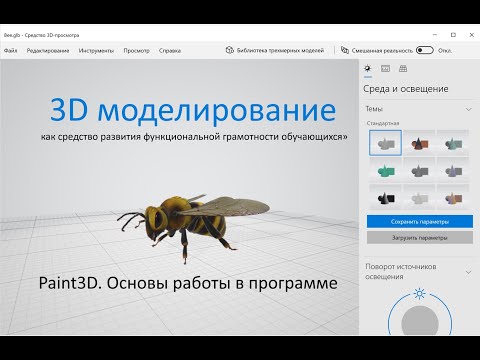Open the Environment and lighting sun tab

[368, 69]
